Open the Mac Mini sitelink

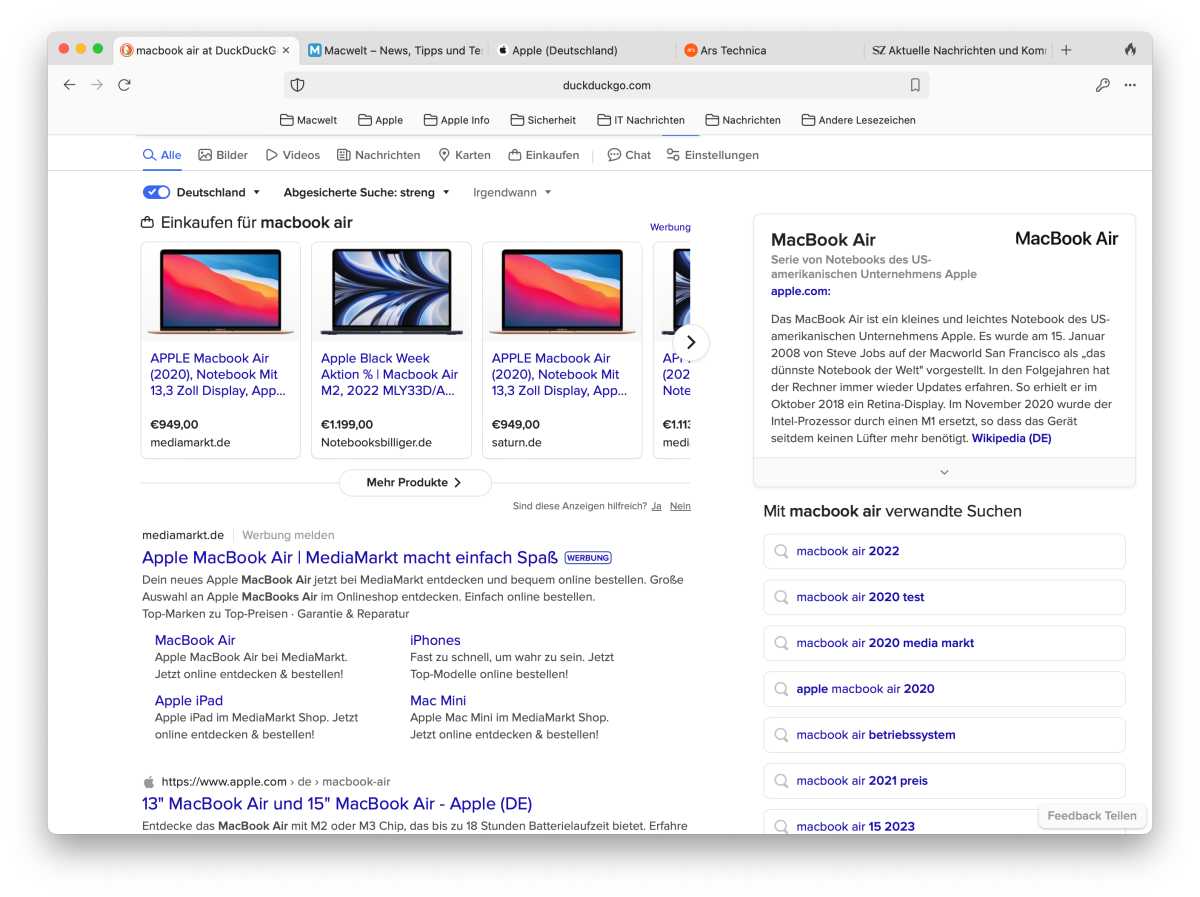coord(438,700)
